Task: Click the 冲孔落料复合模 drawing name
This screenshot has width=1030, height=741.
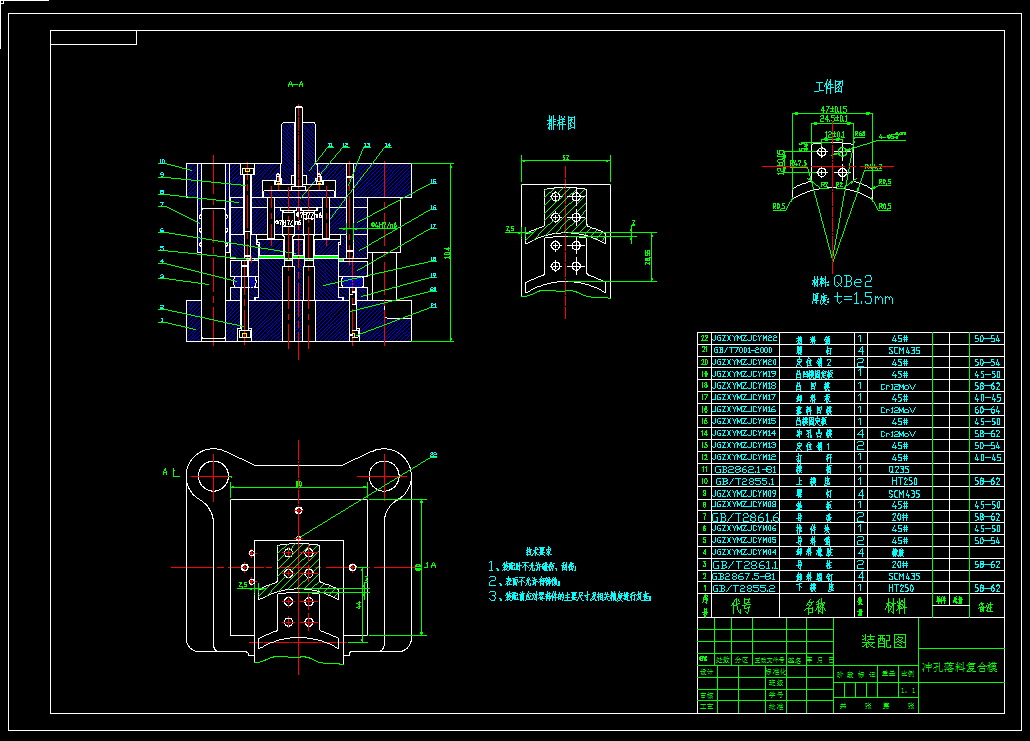Action: point(960,667)
